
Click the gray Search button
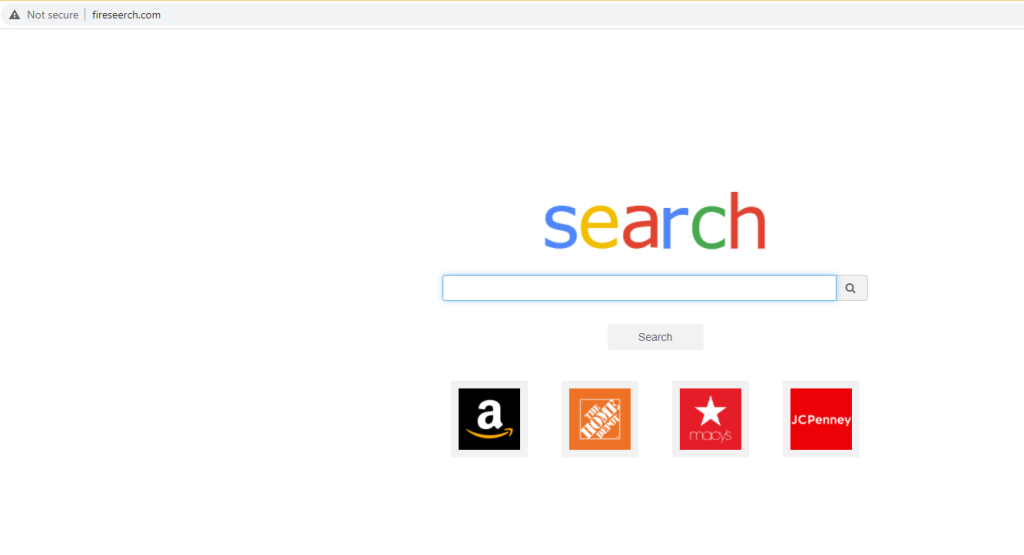[x=655, y=337]
